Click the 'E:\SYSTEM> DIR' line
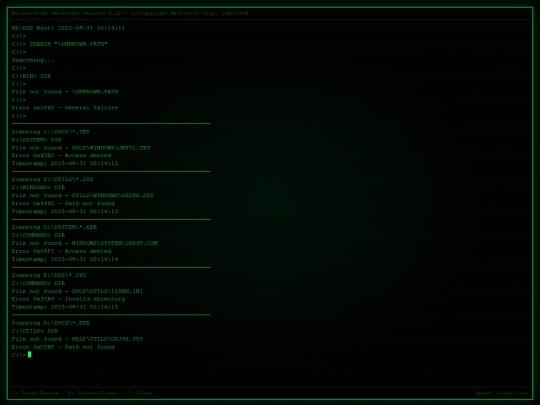Viewport: 540px width, 405px height. pyautogui.click(x=37, y=140)
